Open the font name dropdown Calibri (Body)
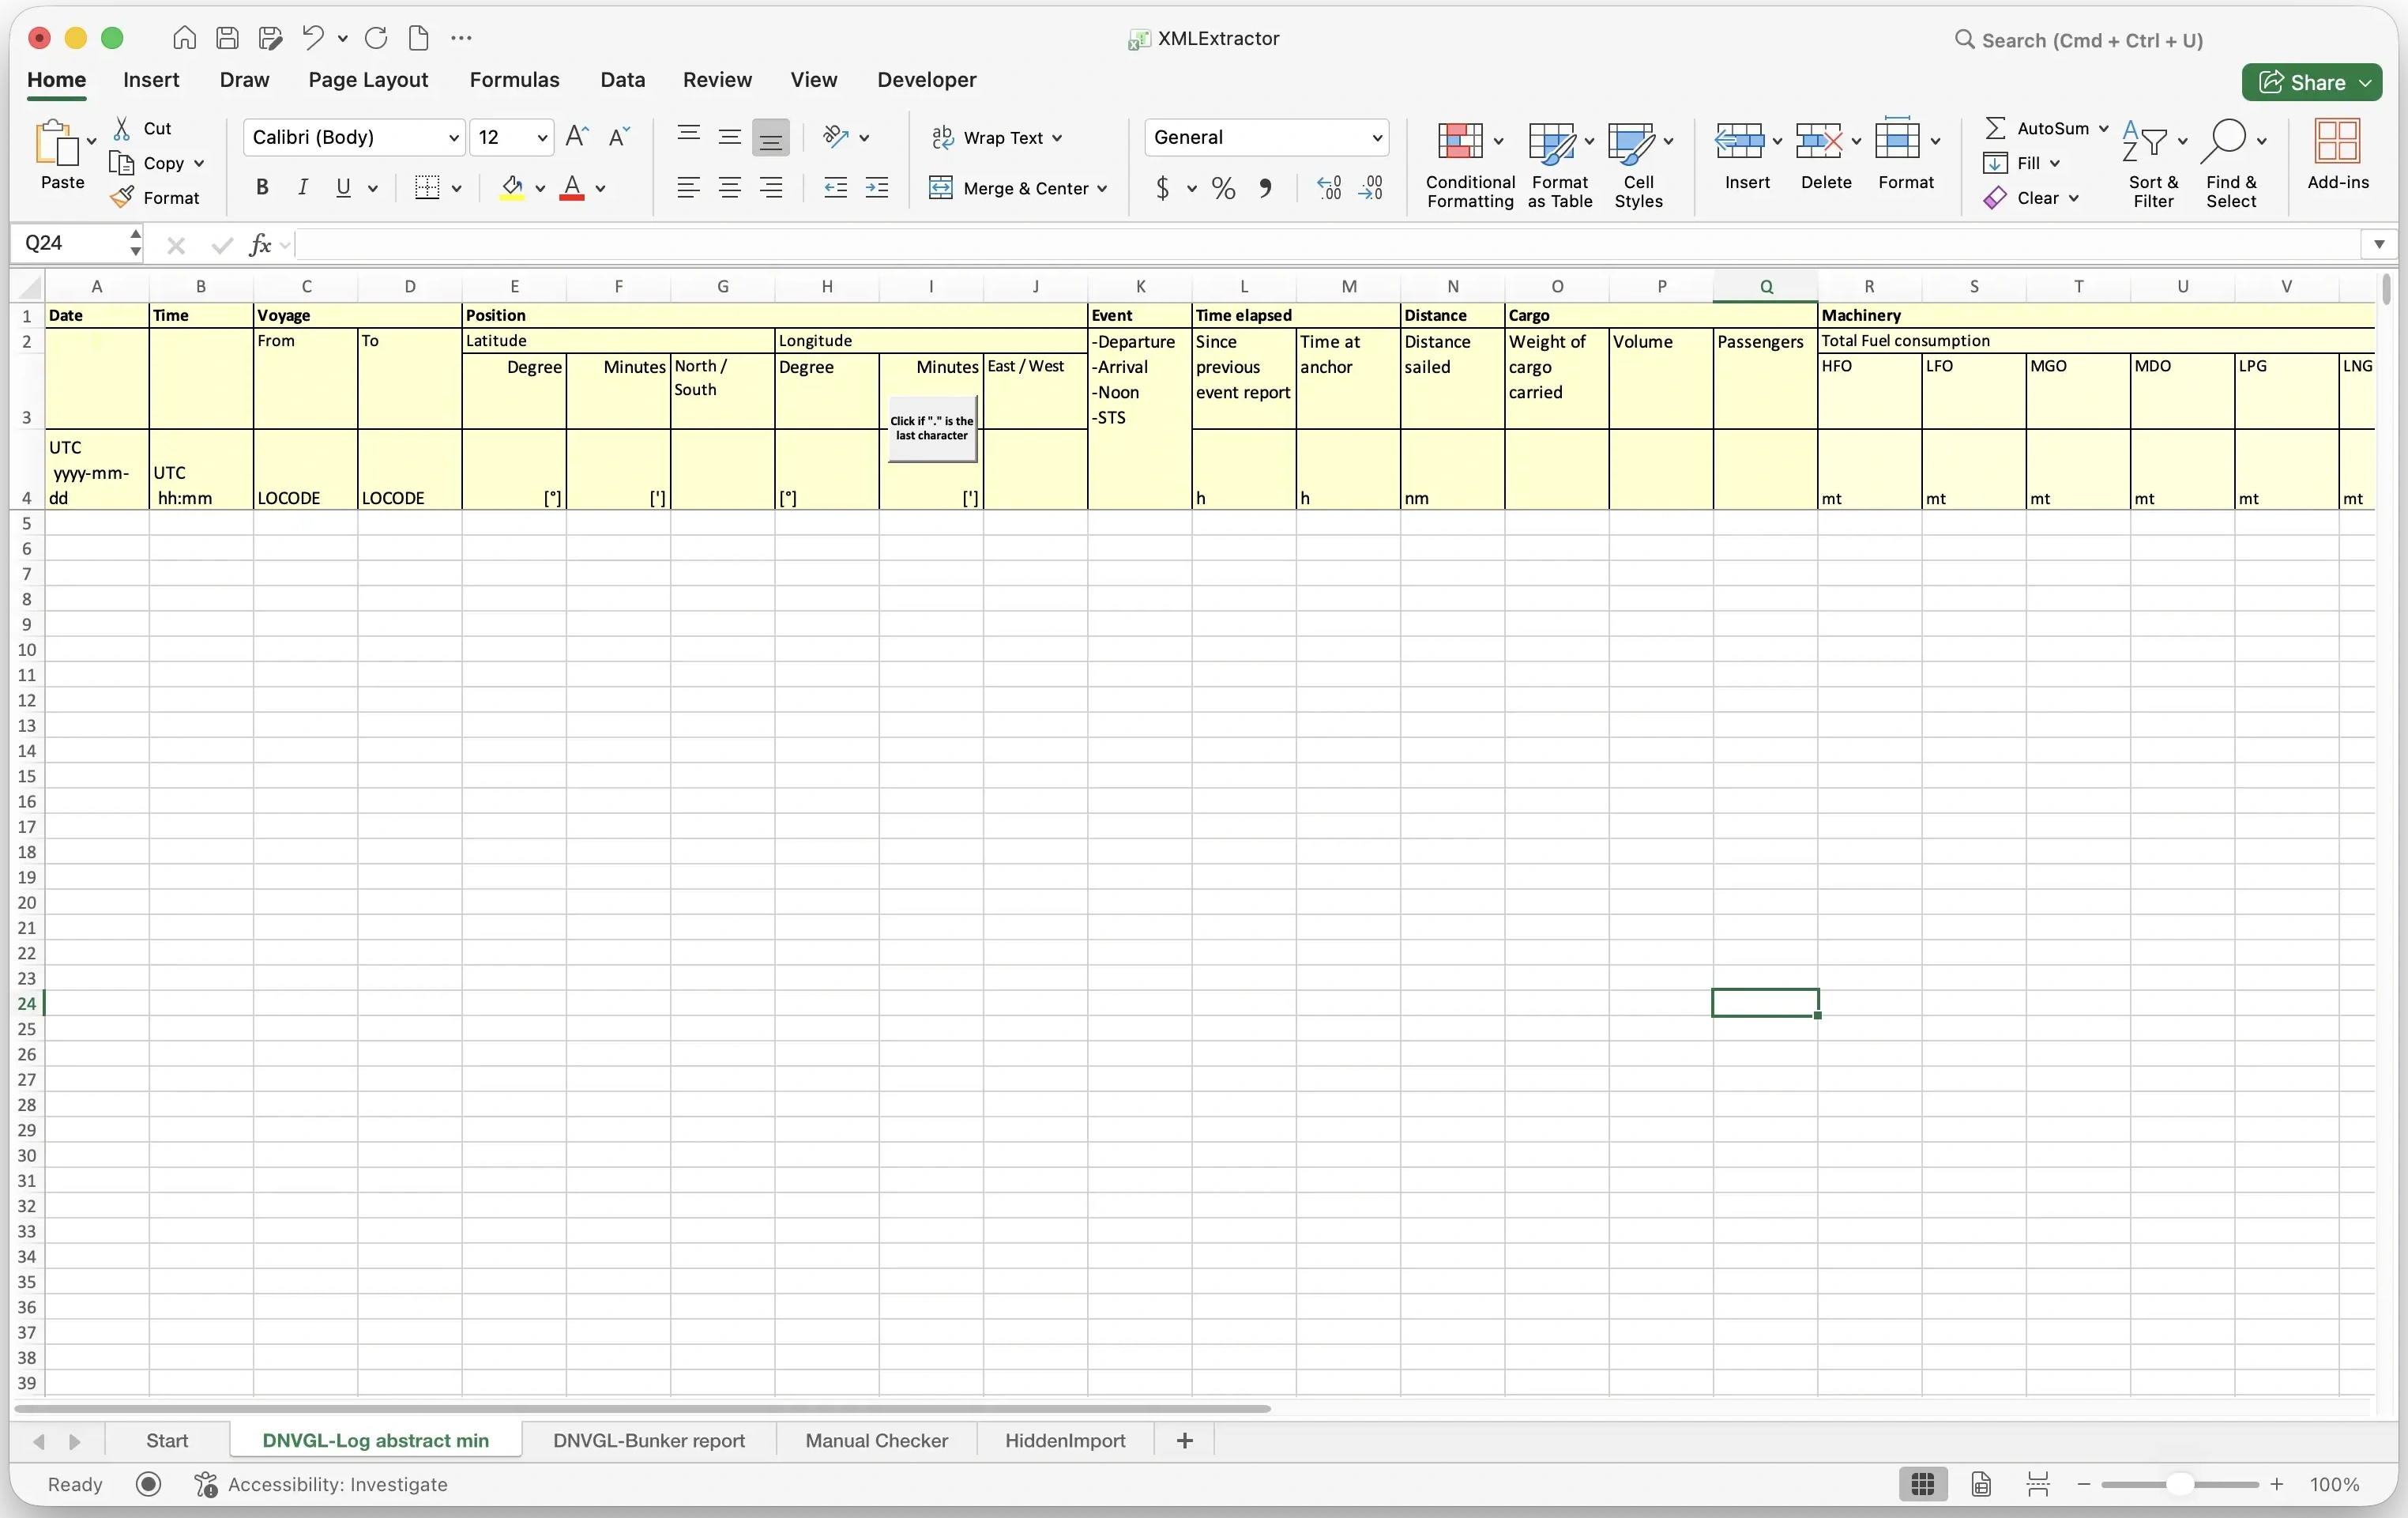2408x1518 pixels. click(x=453, y=137)
